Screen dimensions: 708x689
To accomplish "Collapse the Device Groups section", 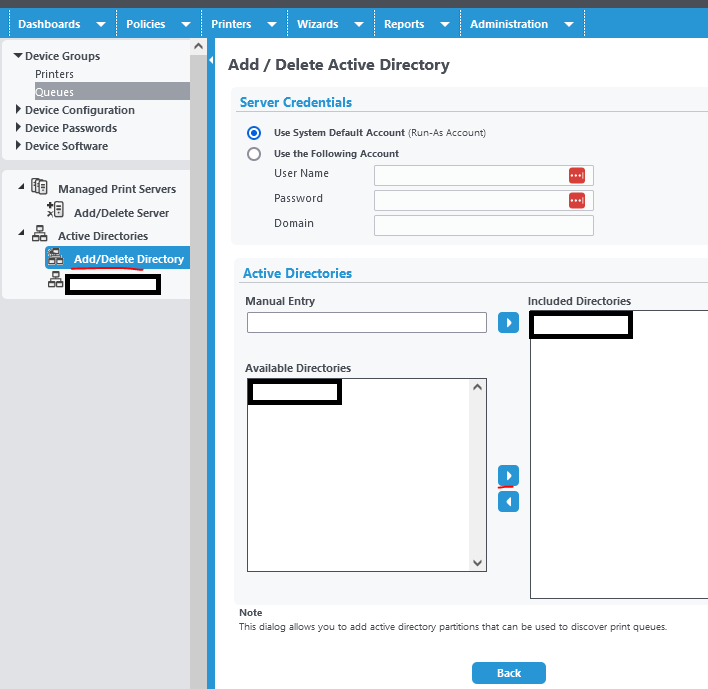I will click(18, 56).
